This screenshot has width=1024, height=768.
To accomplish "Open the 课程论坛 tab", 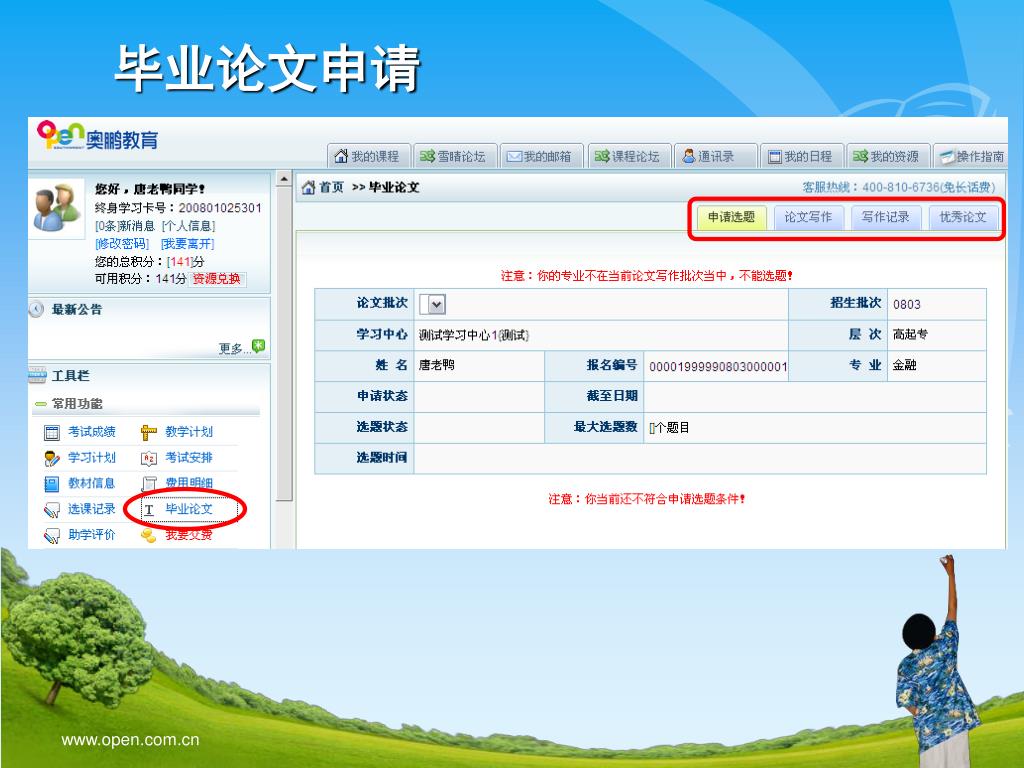I will pos(629,157).
